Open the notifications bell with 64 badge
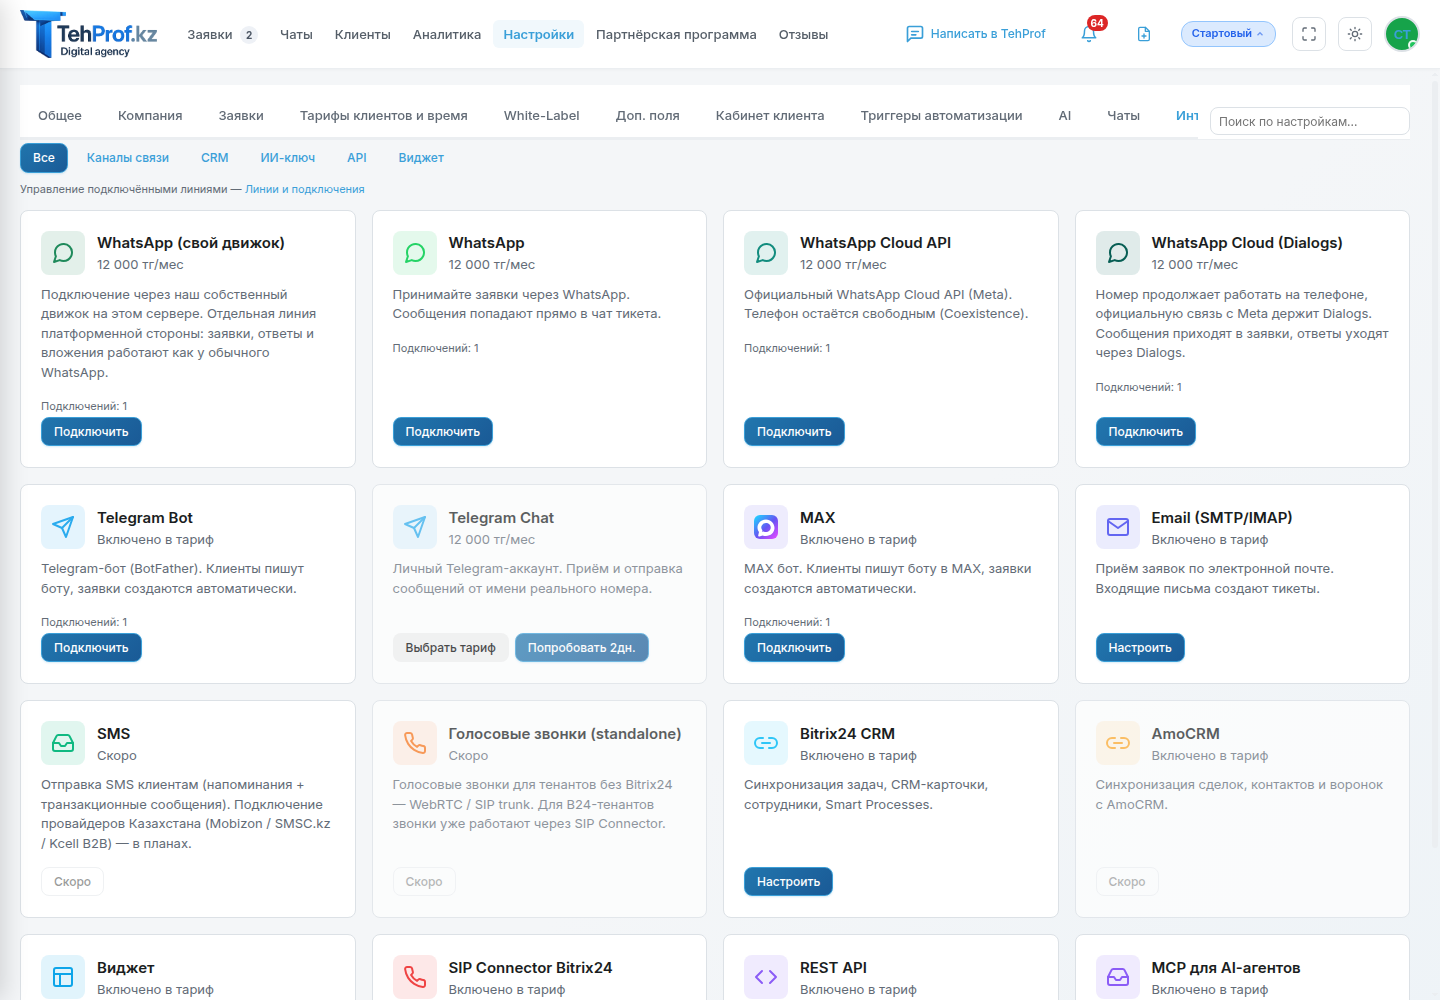Viewport: 1440px width, 1000px height. click(1089, 34)
